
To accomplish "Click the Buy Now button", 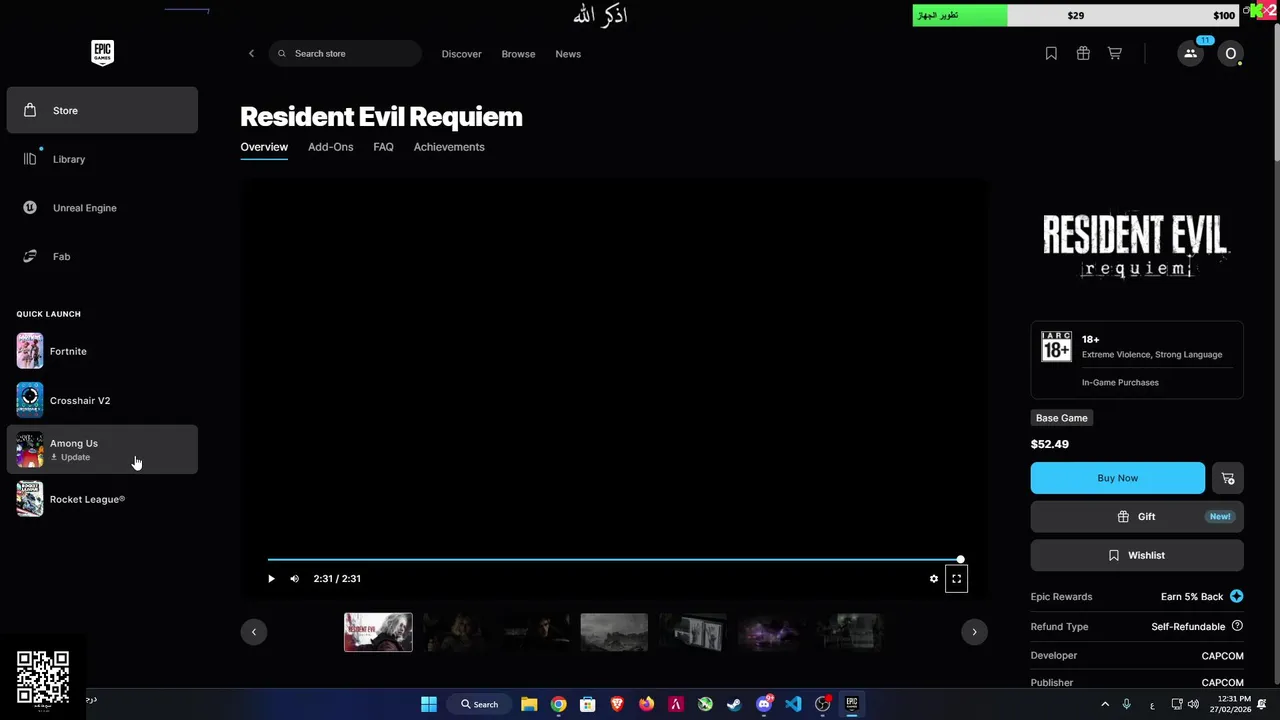I will [1118, 478].
